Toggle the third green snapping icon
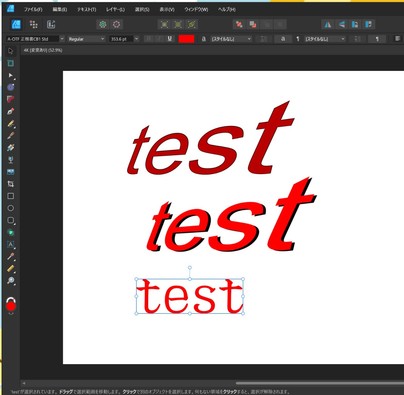The width and height of the screenshot is (404, 395). click(x=192, y=24)
